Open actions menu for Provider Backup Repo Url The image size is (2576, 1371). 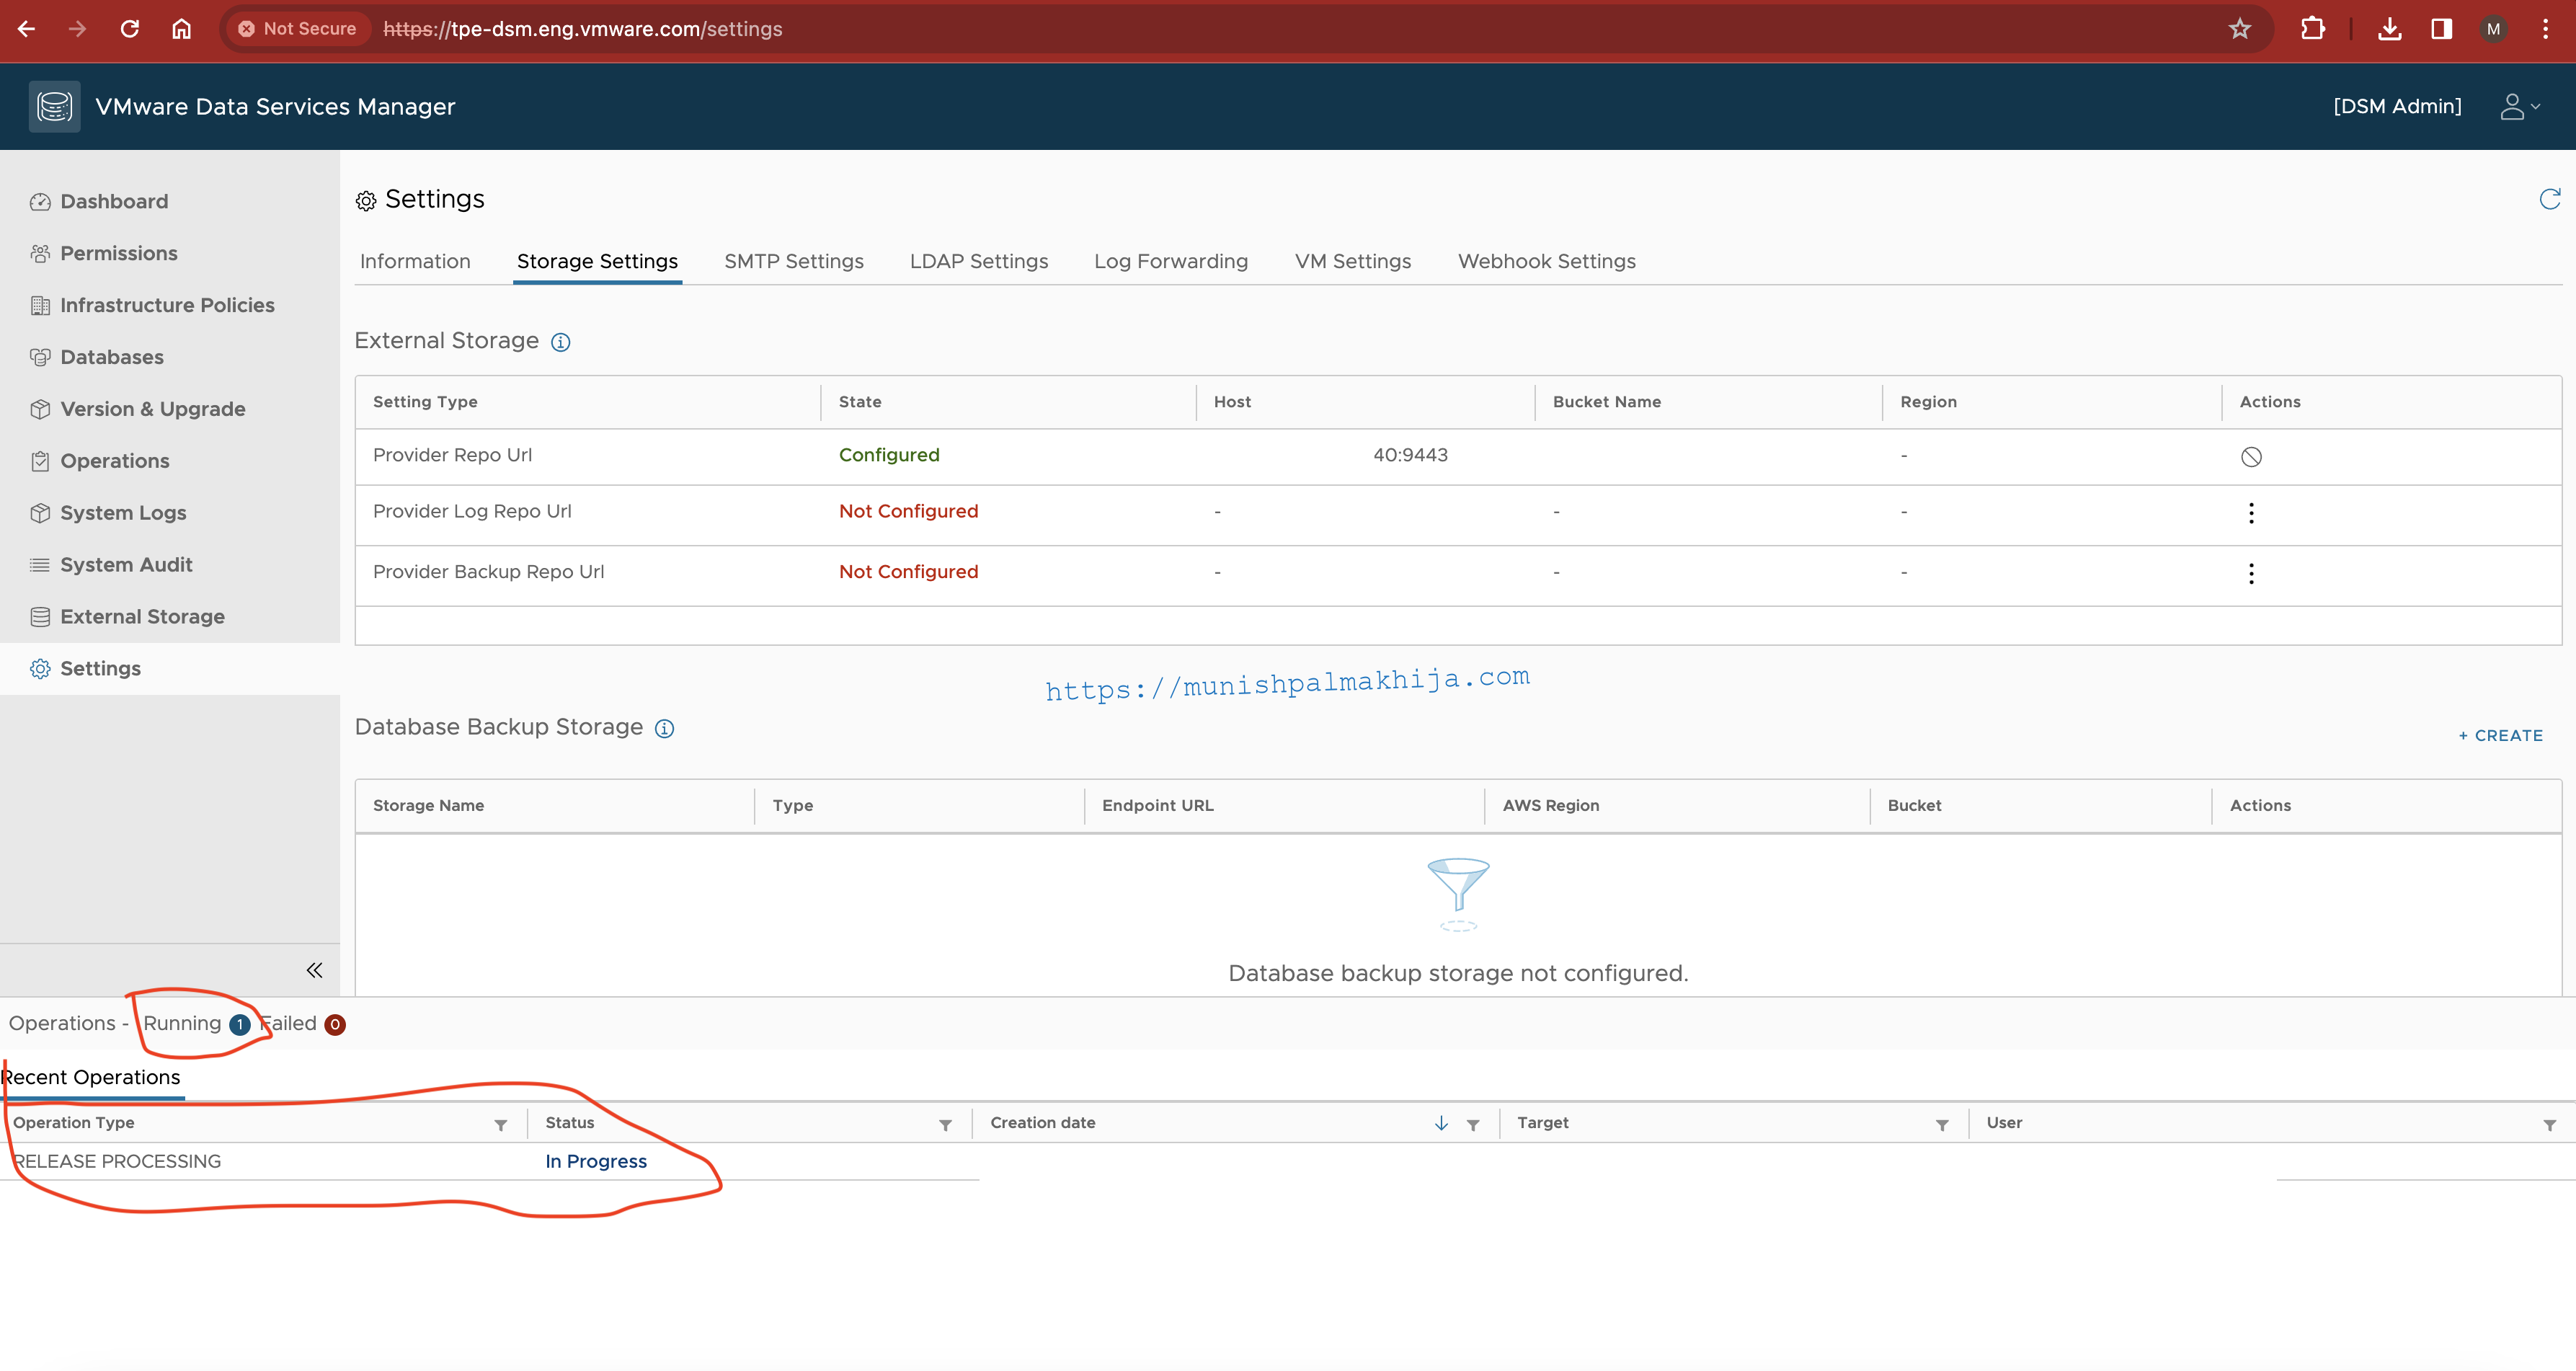click(x=2251, y=573)
